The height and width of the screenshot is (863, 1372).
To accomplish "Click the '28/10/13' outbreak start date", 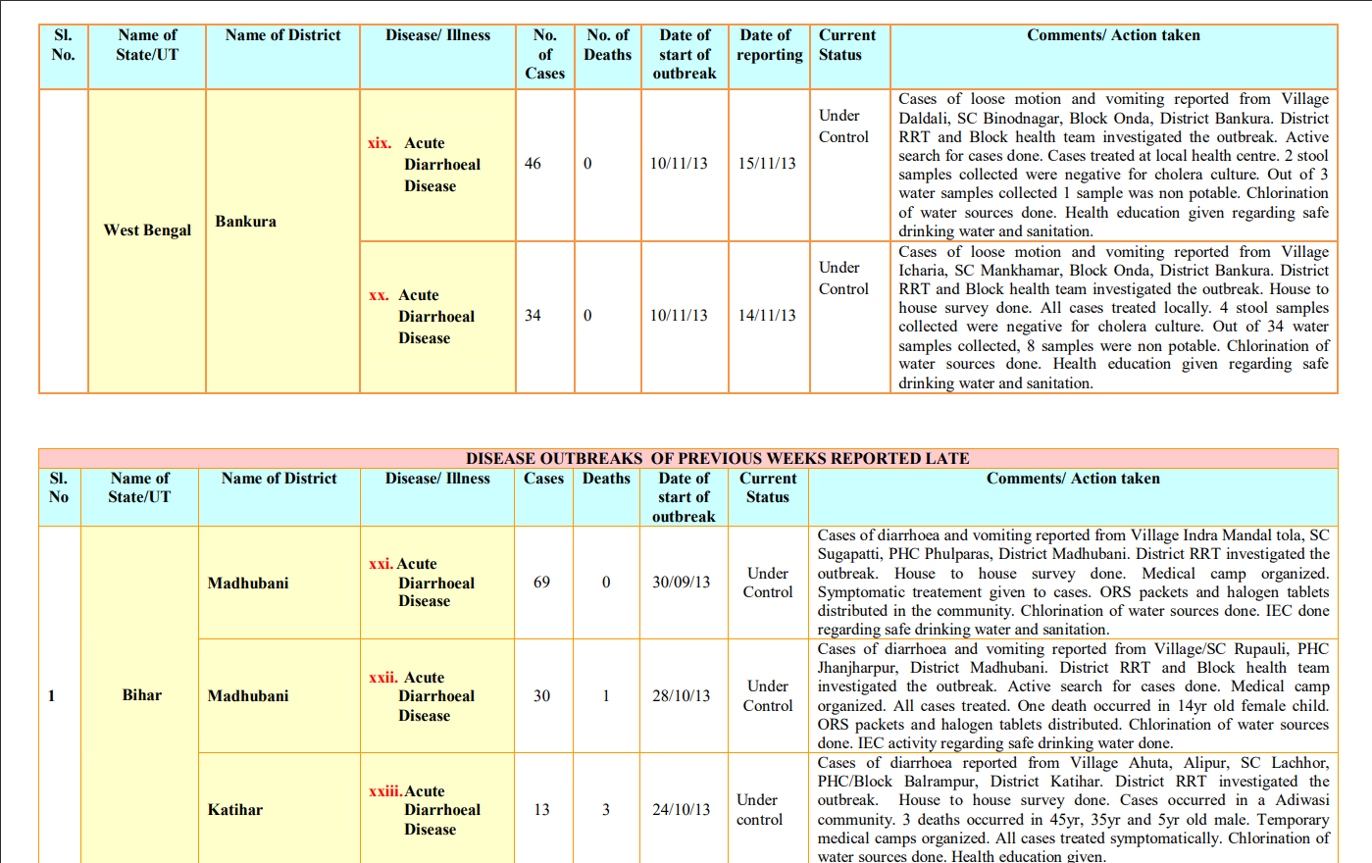I will (x=681, y=695).
